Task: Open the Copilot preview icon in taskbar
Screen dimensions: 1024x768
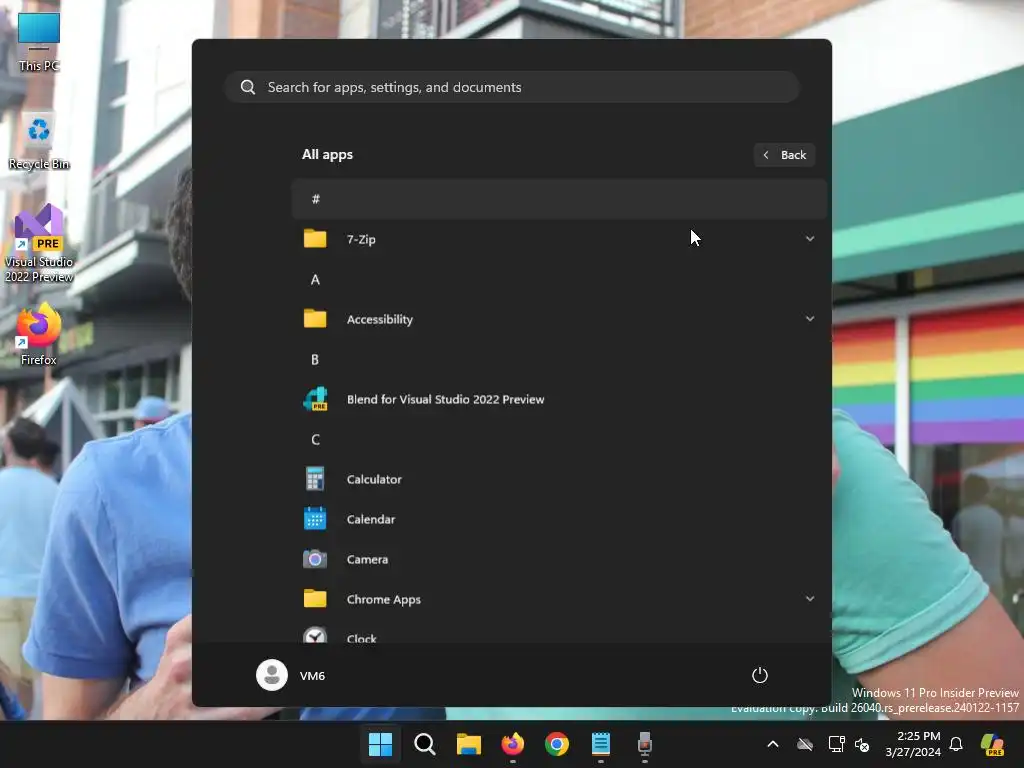Action: pyautogui.click(x=992, y=744)
